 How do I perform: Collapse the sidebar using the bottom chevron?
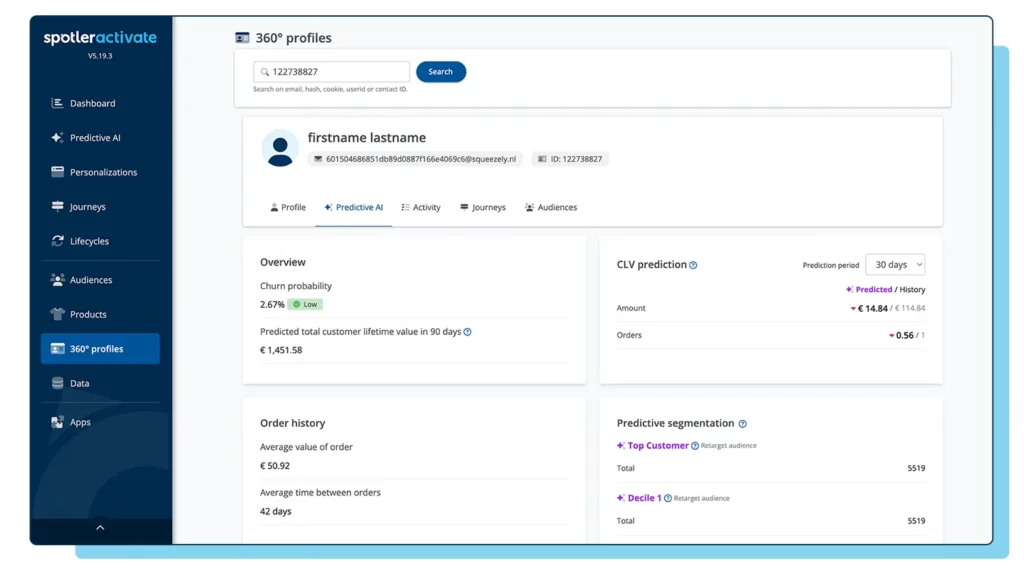pyautogui.click(x=99, y=527)
